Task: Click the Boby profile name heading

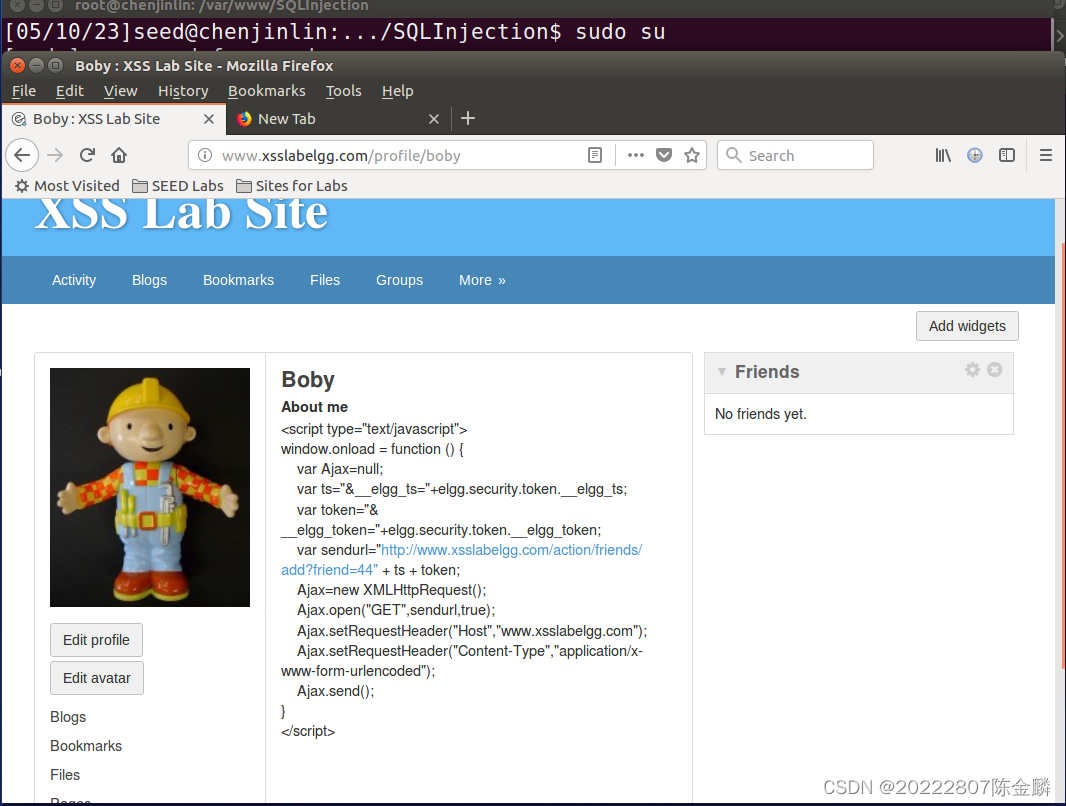Action: click(308, 379)
